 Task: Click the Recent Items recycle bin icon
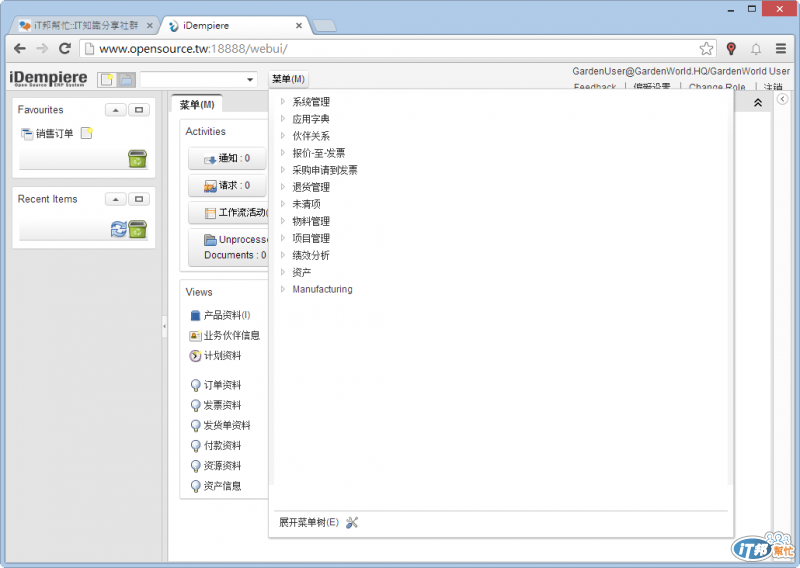137,229
